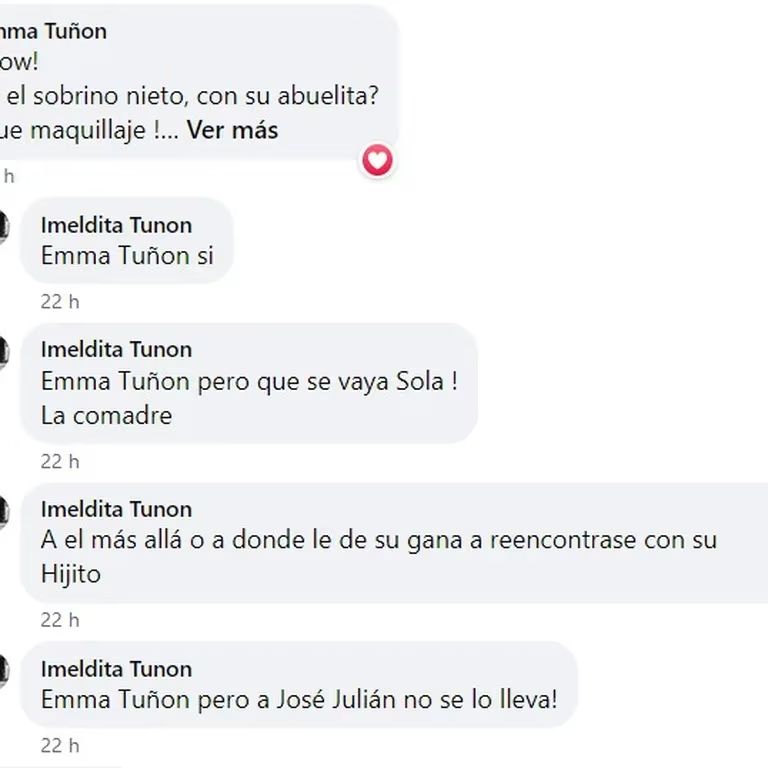The image size is (768, 768).
Task: Open the author name on the top comment
Action: click(55, 31)
